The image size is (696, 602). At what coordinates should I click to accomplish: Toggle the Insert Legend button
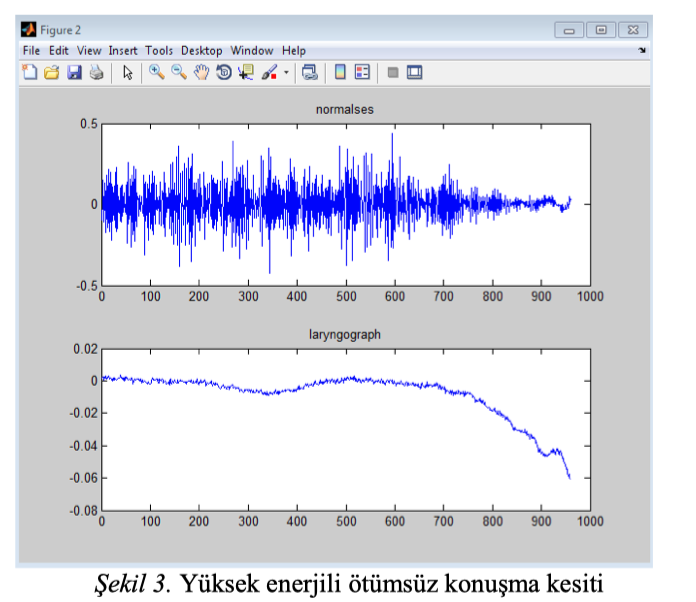tap(362, 72)
